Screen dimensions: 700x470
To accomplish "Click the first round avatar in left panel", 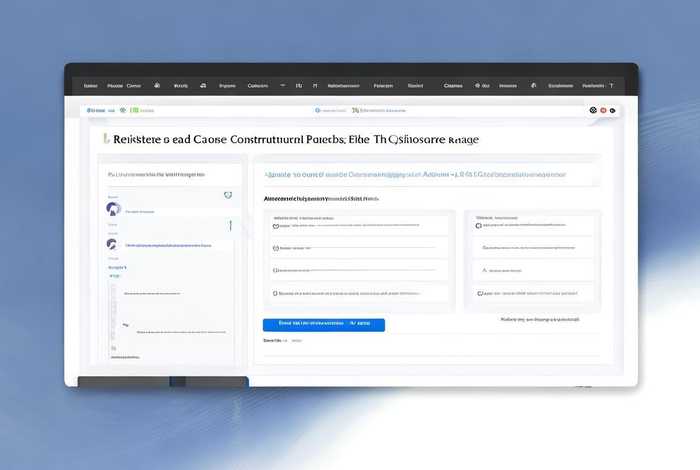I will (113, 209).
